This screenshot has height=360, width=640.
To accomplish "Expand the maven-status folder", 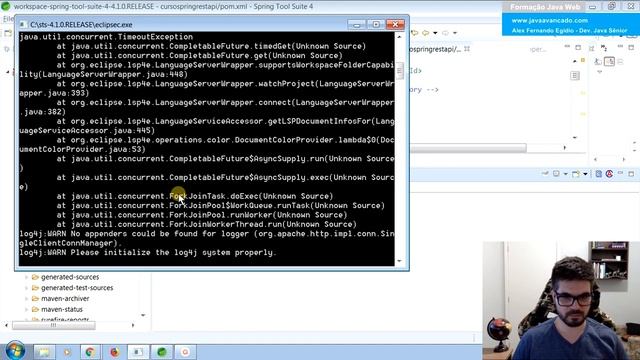I will 27,309.
